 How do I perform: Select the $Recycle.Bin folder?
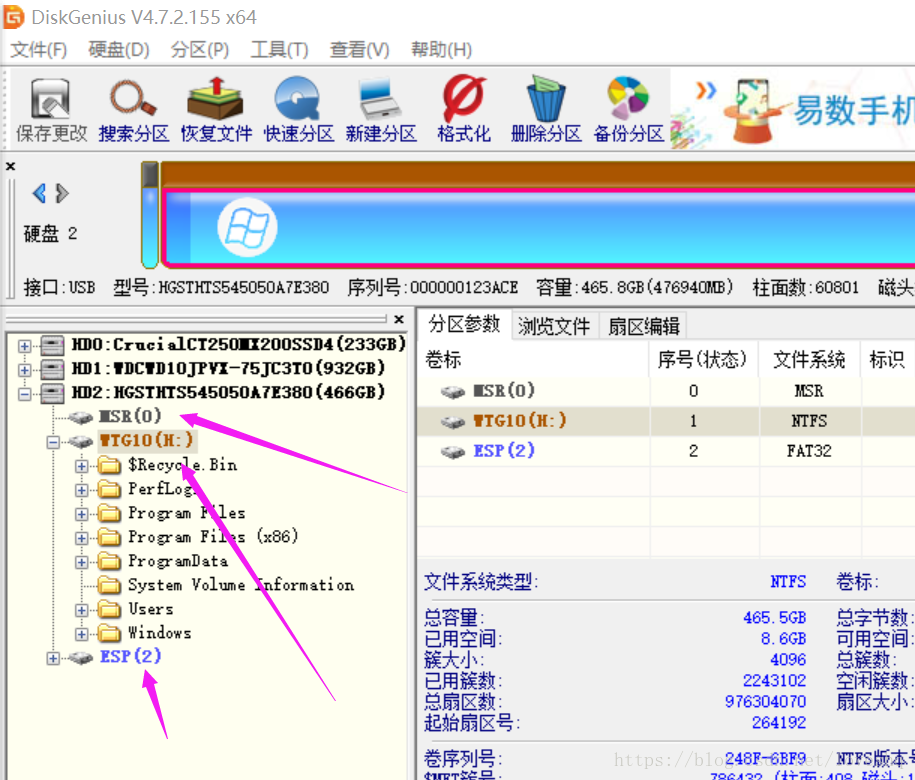tap(183, 465)
